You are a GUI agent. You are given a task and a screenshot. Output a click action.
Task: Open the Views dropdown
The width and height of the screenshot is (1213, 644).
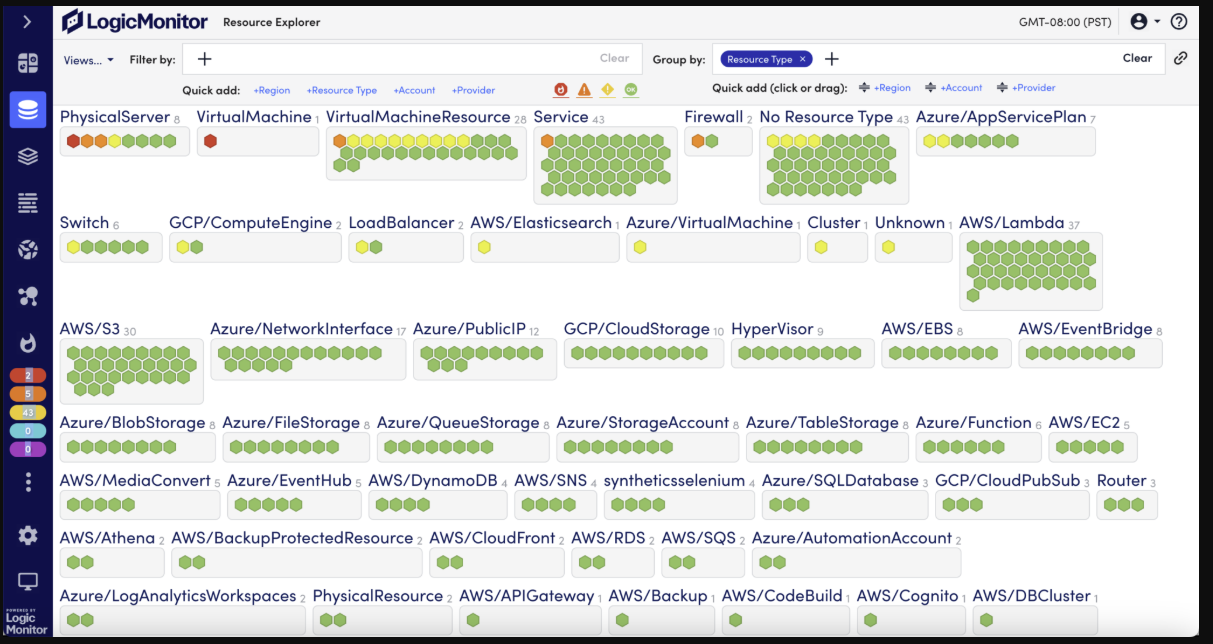tap(89, 60)
